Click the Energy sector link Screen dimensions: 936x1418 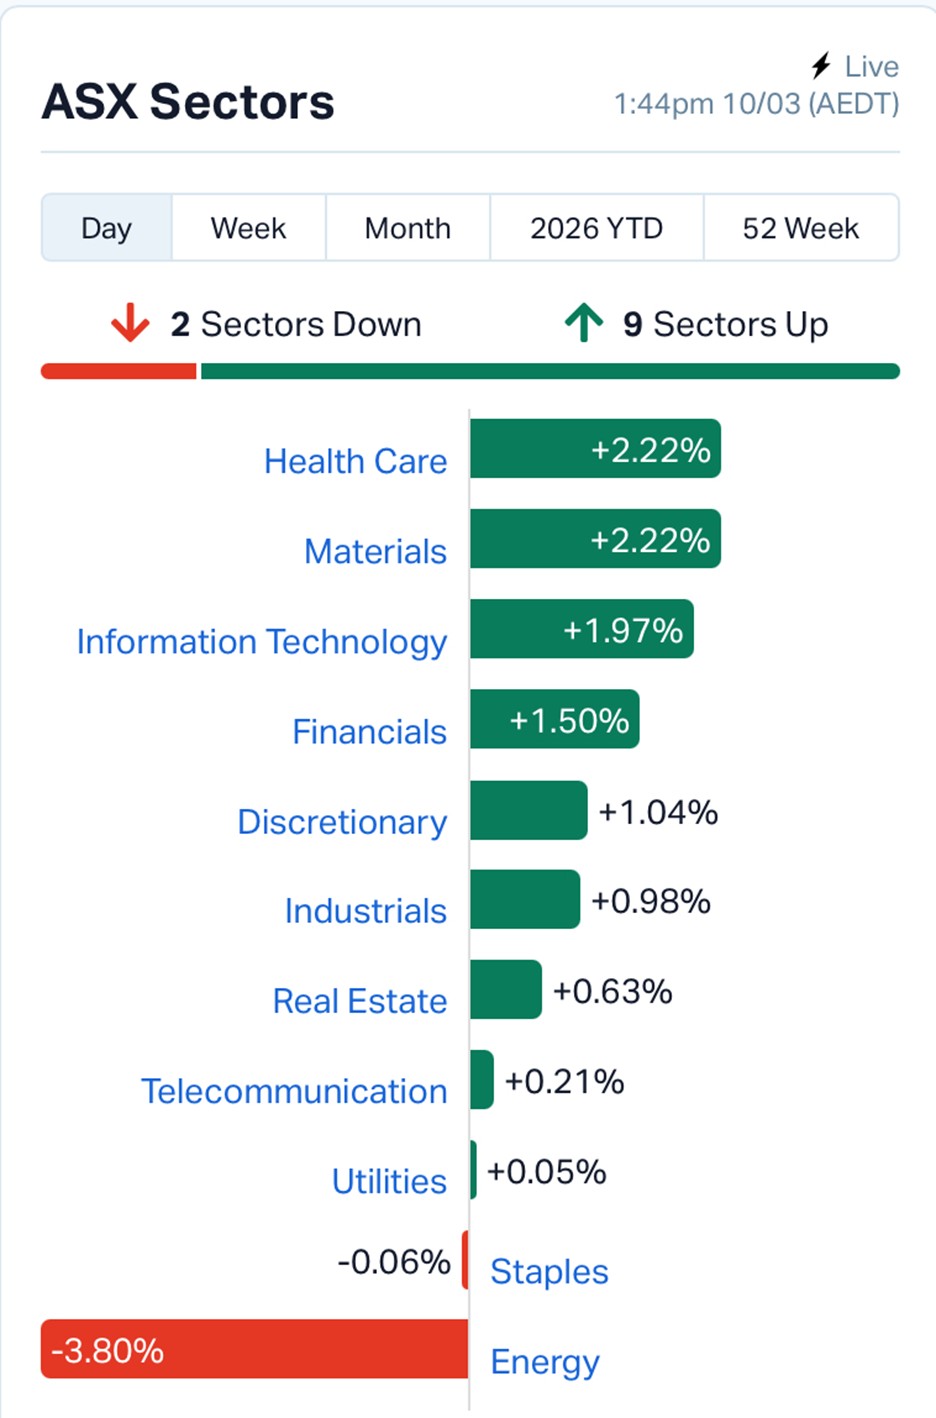[x=545, y=1361]
